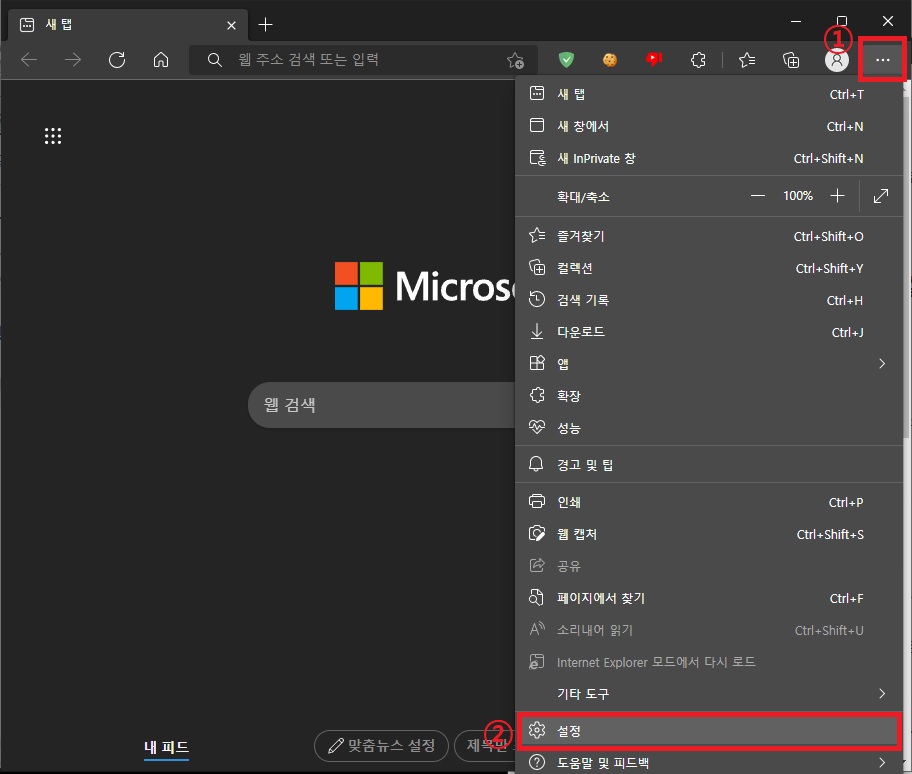Expand 도움말 및 피드백 submenu

pyautogui.click(x=708, y=762)
